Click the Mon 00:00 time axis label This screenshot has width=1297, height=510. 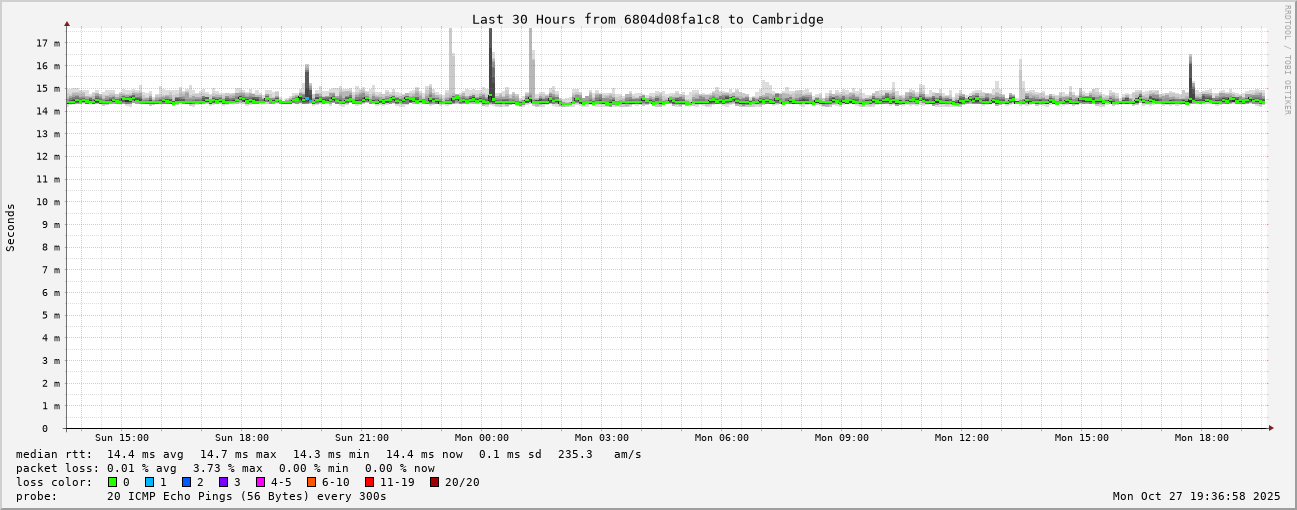coord(481,438)
